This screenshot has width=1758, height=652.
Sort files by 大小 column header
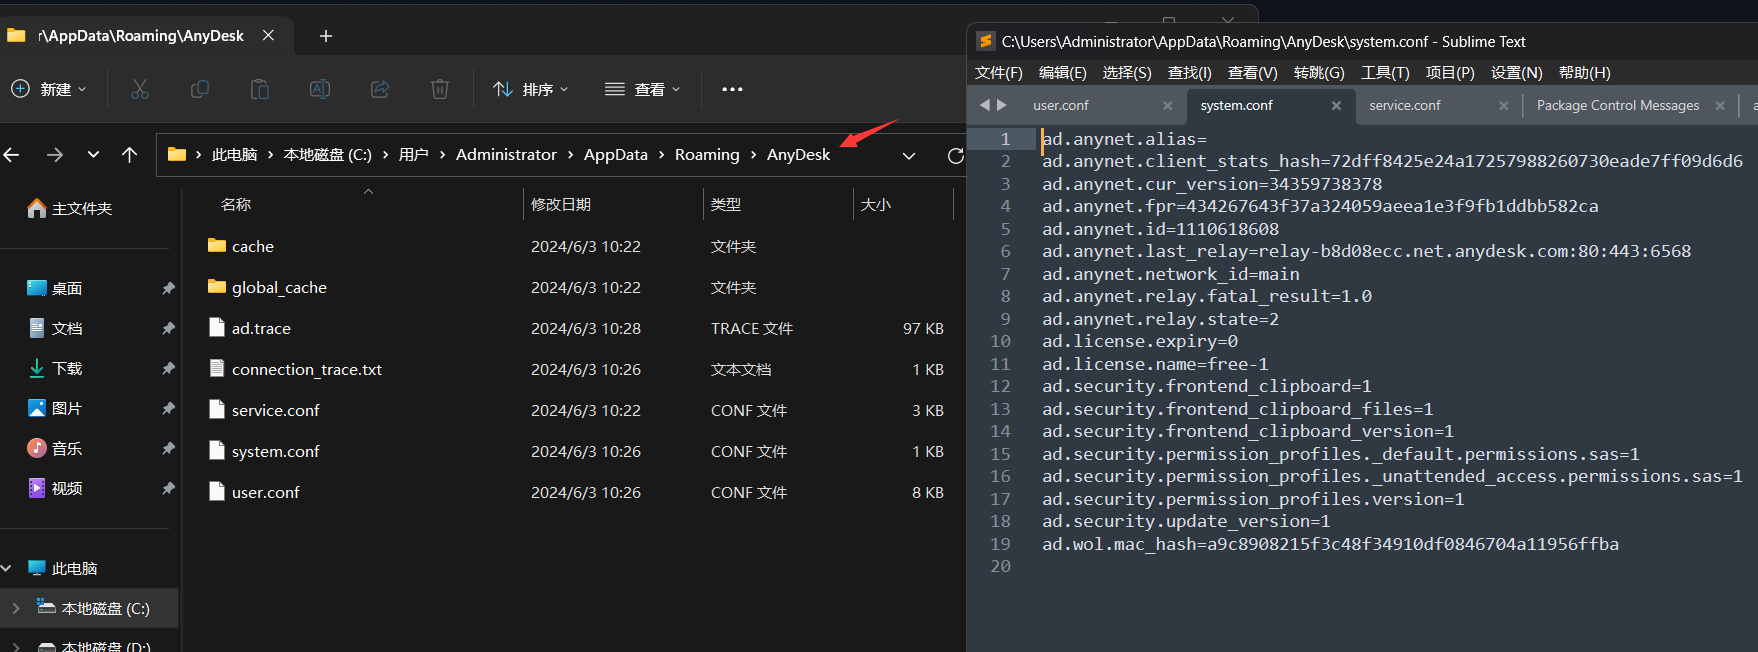876,204
